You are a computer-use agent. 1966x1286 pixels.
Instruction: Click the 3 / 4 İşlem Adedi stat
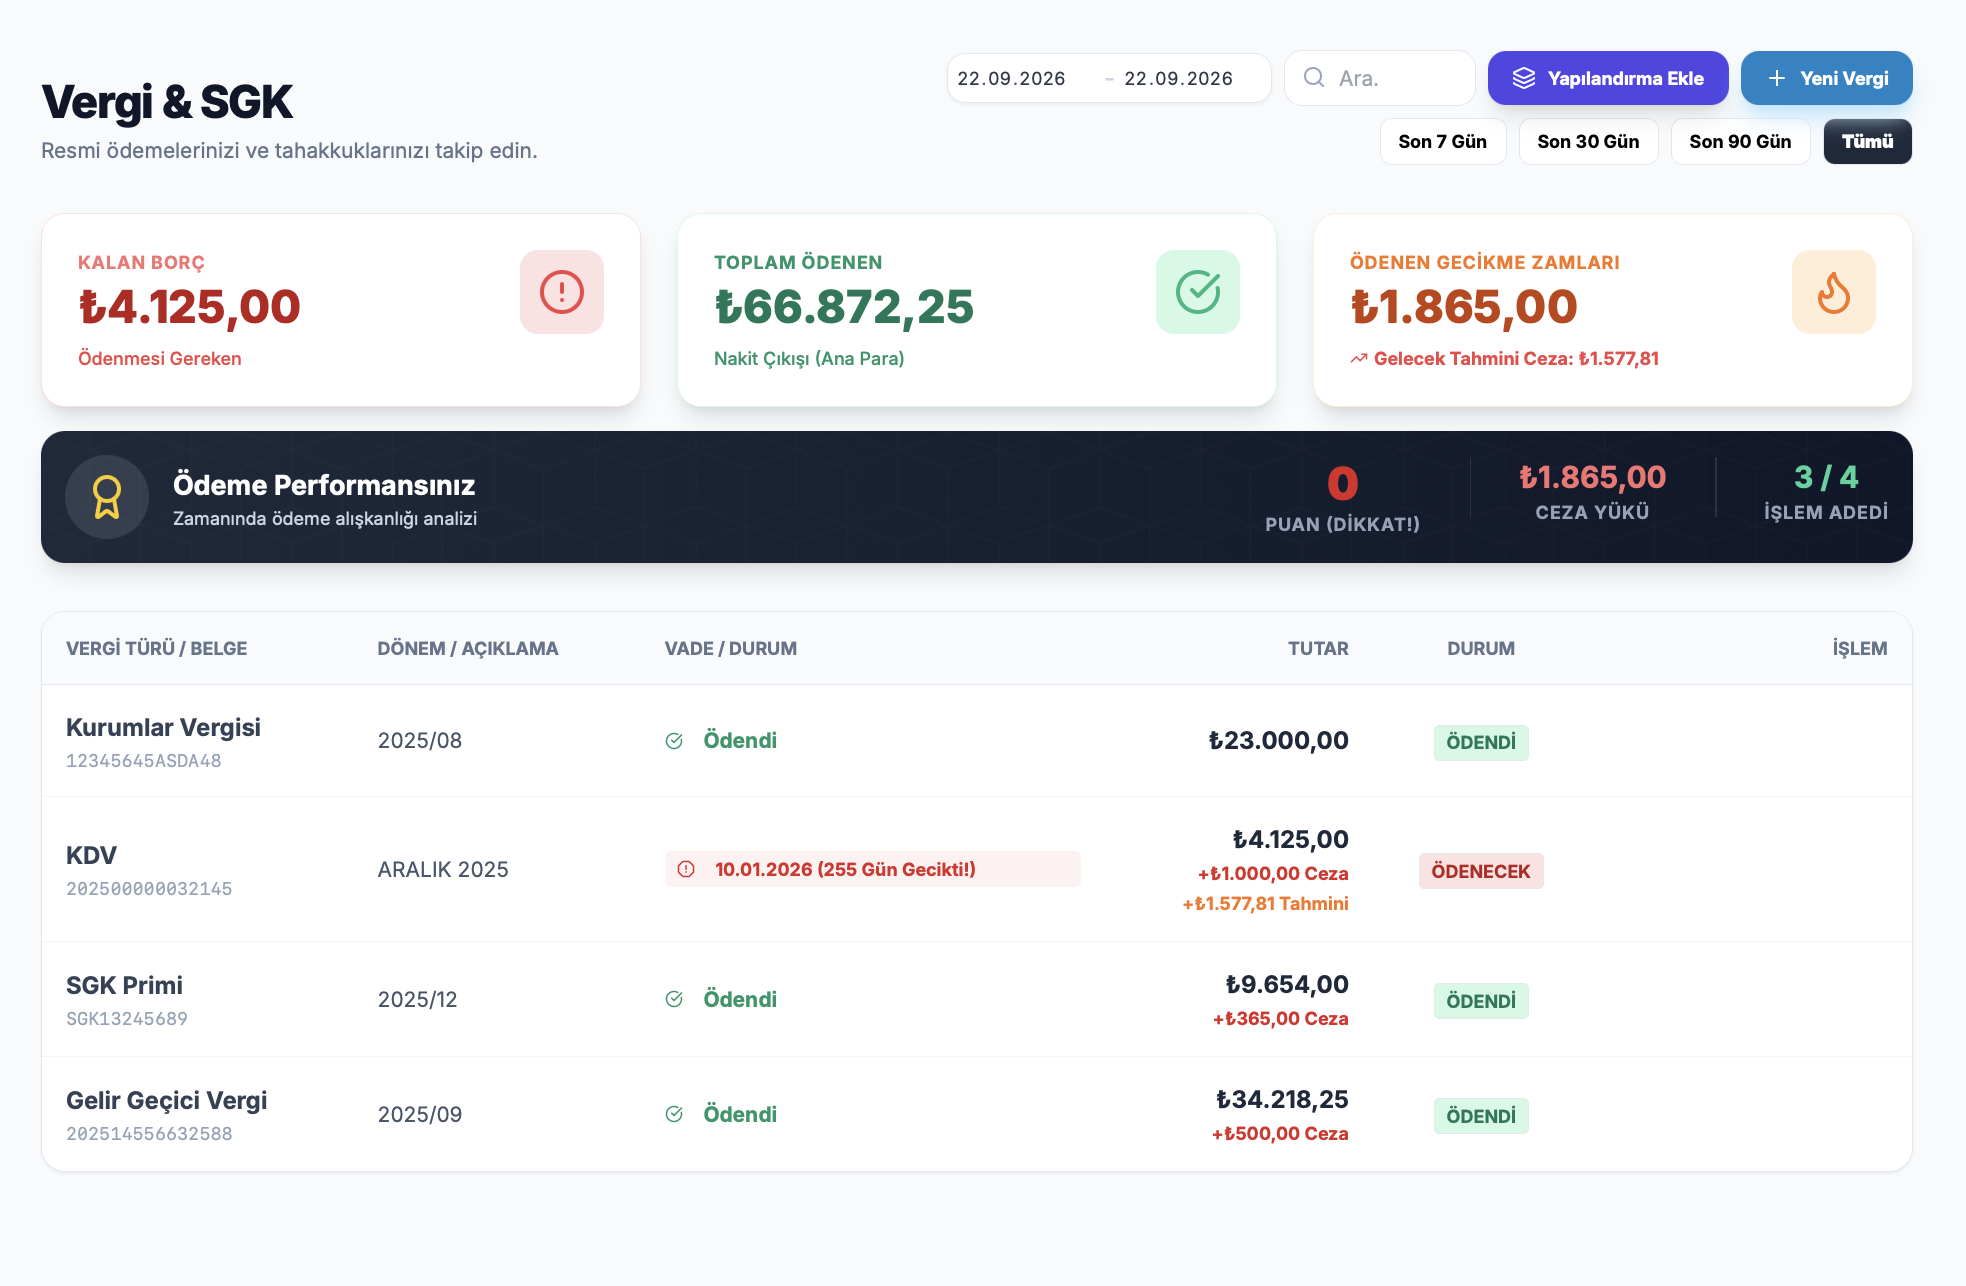click(1826, 492)
